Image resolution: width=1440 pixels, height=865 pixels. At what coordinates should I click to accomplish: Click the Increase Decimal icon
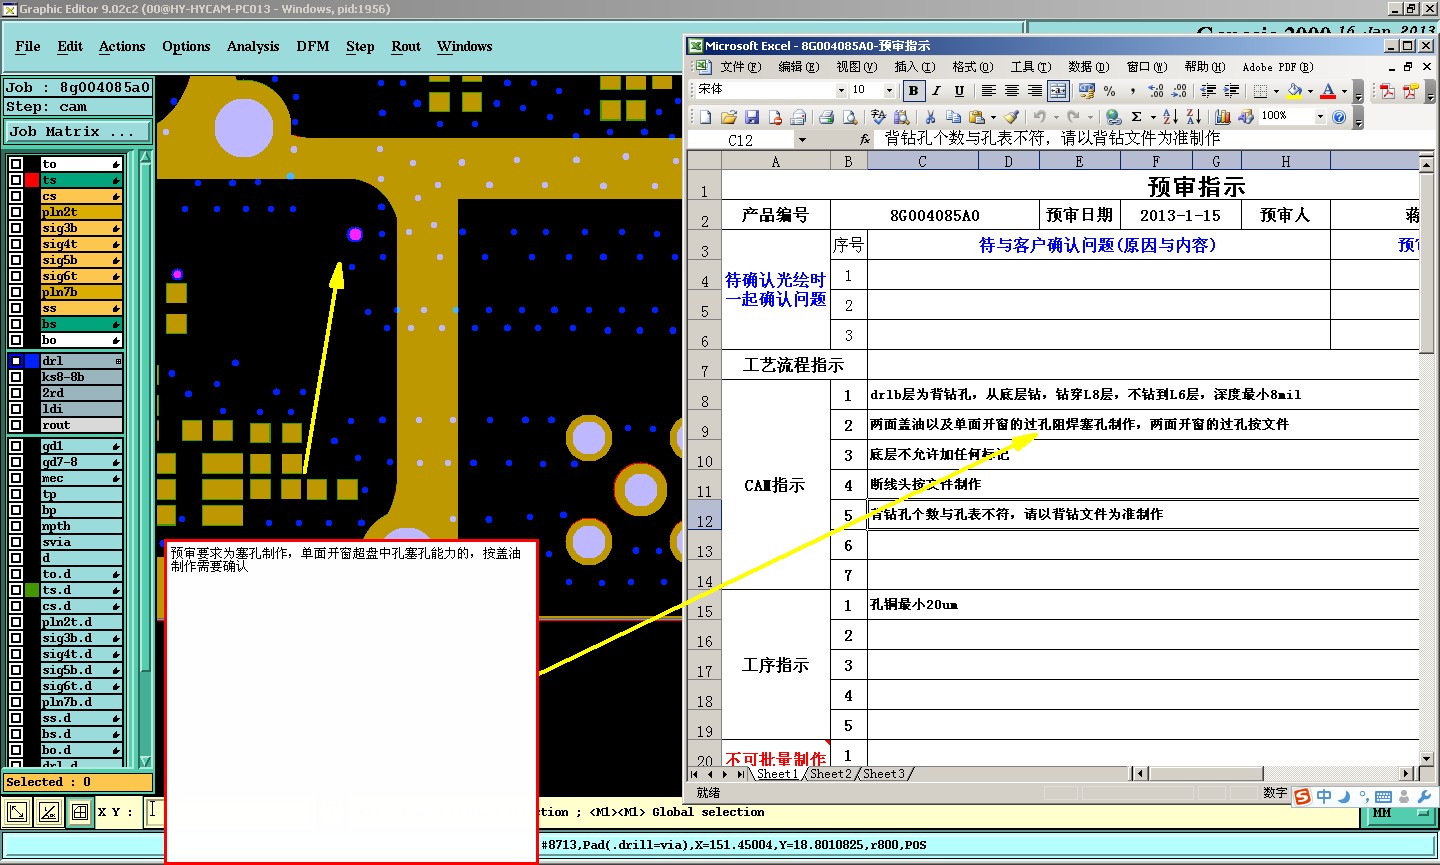click(1156, 90)
